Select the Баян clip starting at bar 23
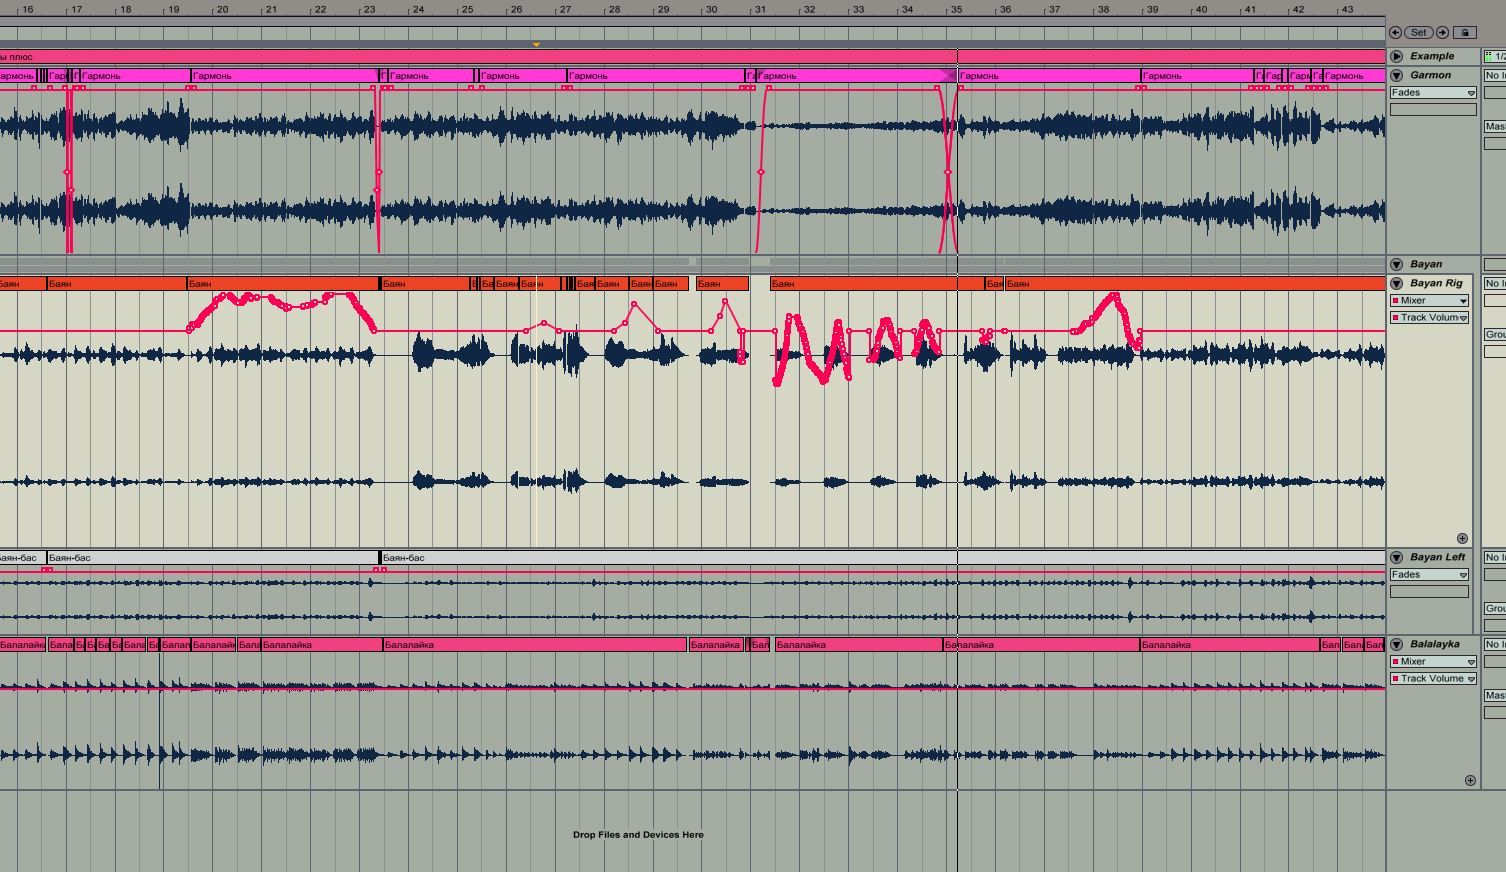The image size is (1506, 872). pos(425,284)
